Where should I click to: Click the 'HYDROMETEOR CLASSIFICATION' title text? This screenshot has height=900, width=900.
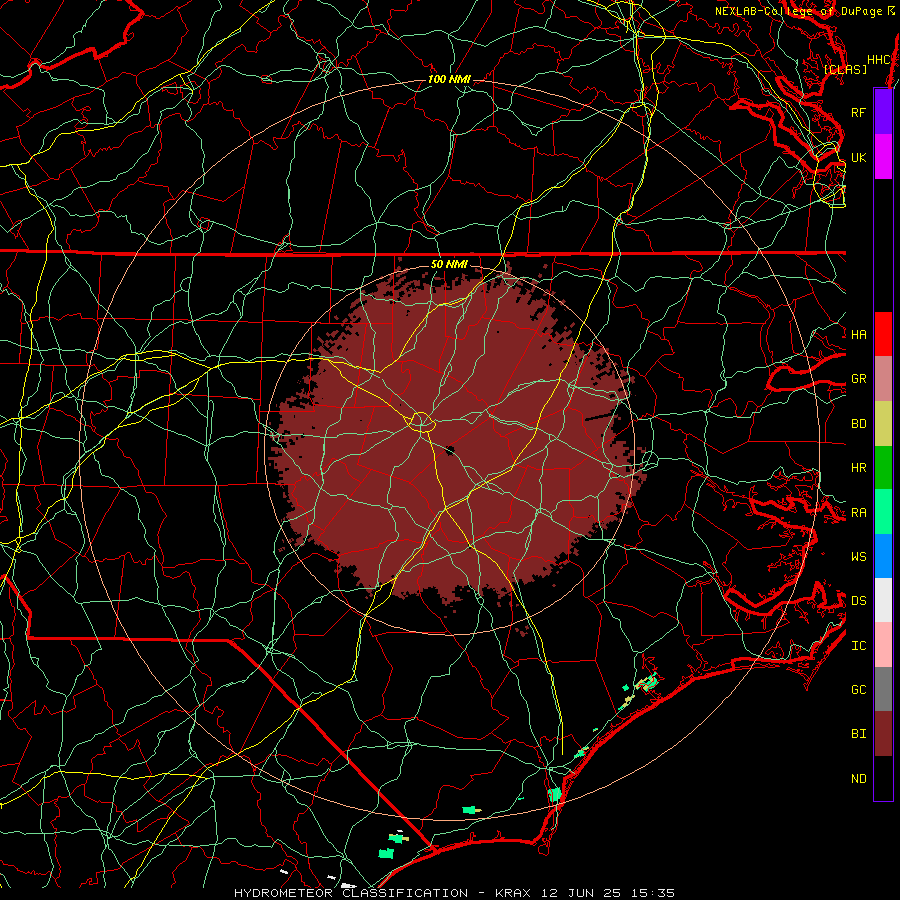click(x=351, y=893)
